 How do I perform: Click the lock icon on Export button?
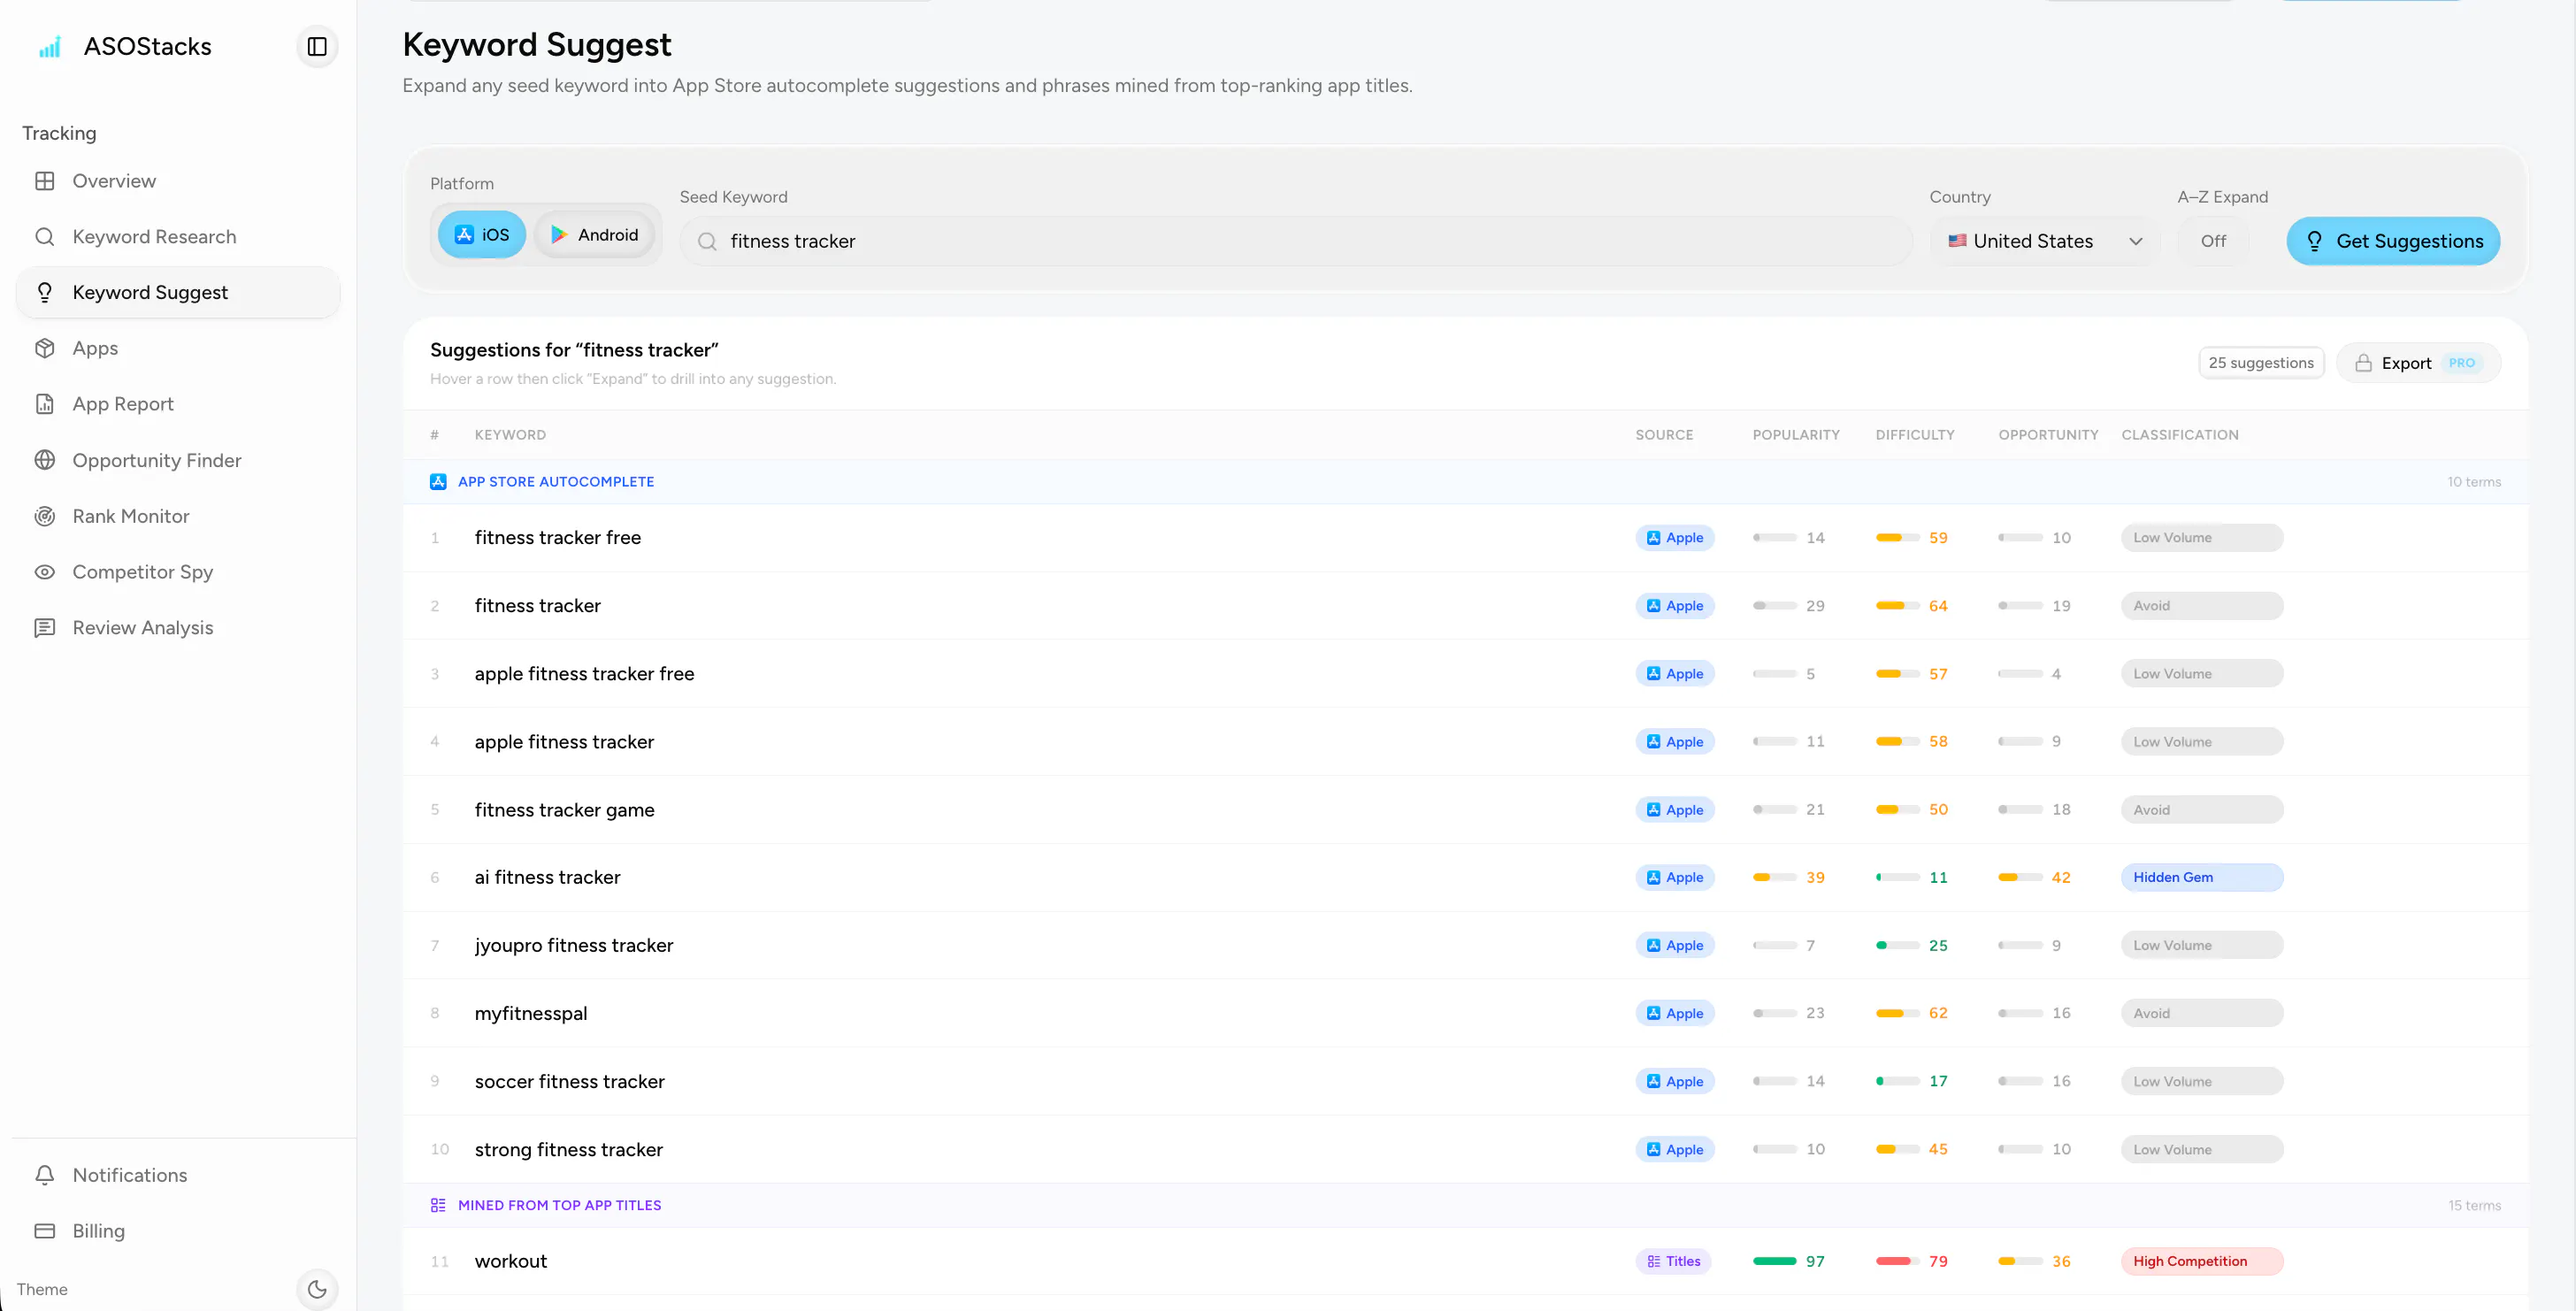pyautogui.click(x=2364, y=363)
